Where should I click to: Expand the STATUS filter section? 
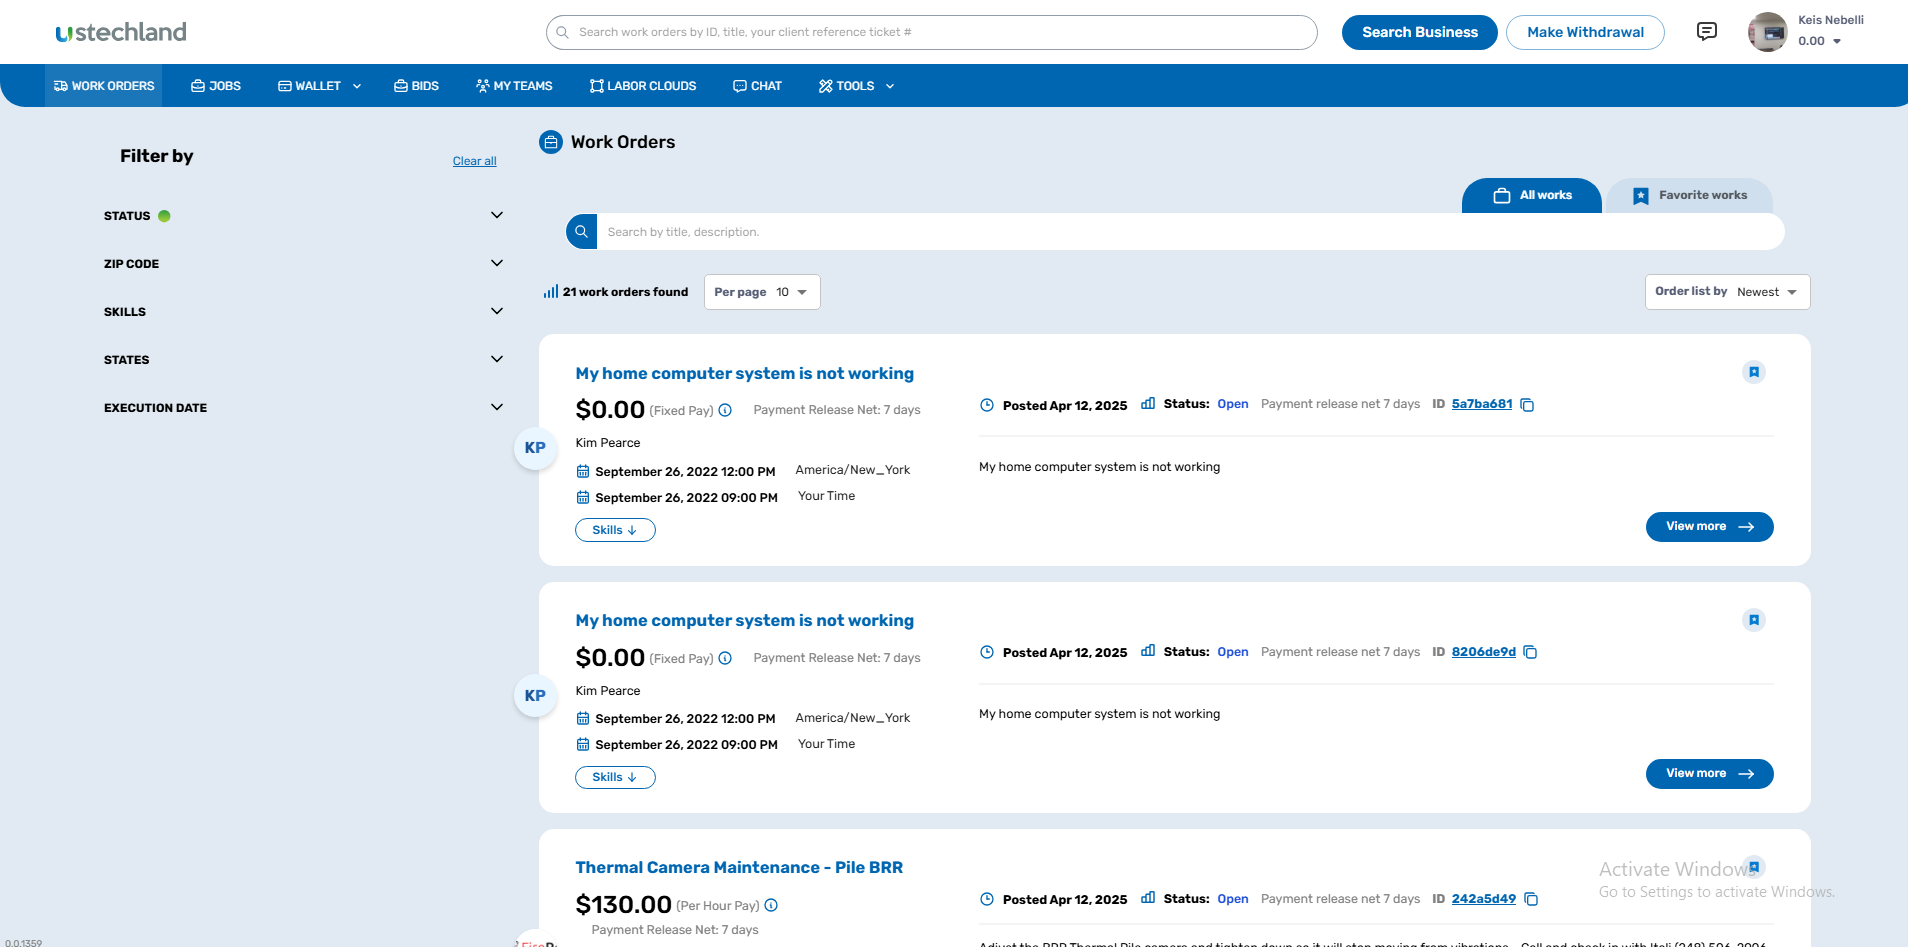(497, 215)
